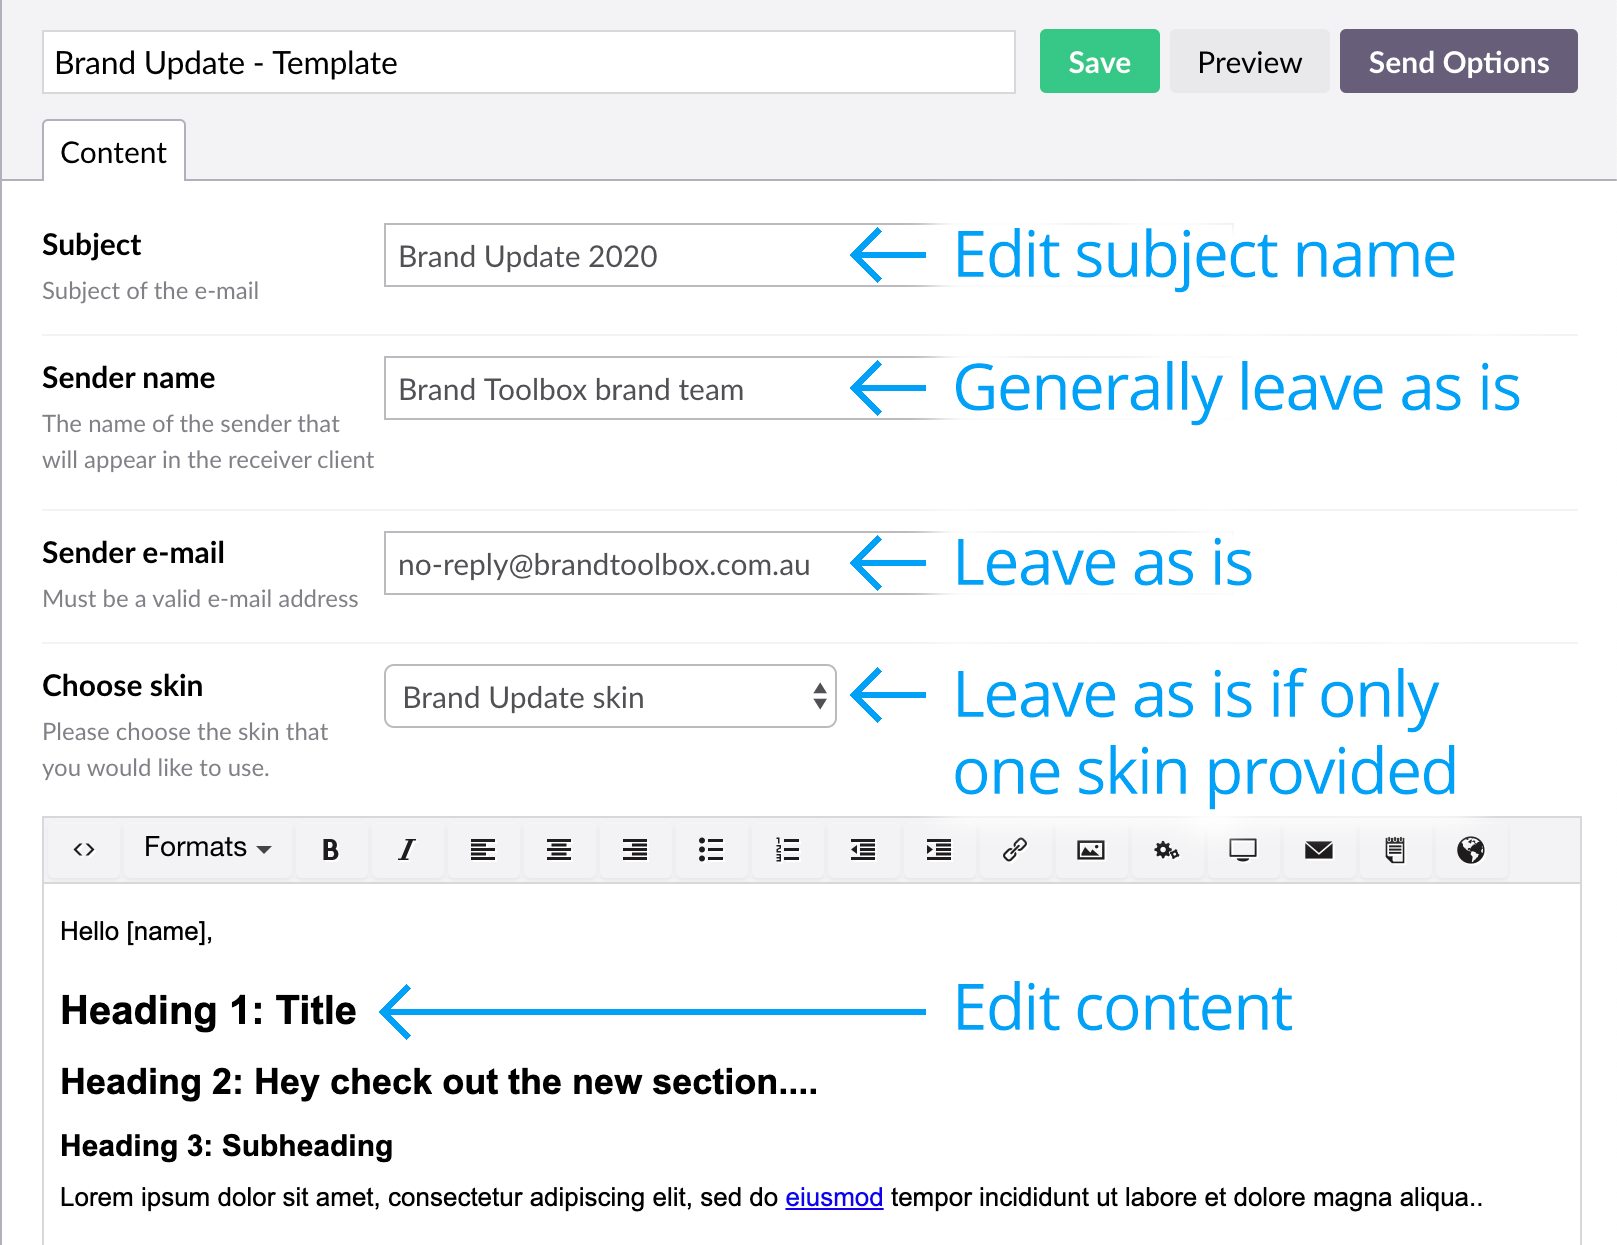Align text left

[483, 850]
